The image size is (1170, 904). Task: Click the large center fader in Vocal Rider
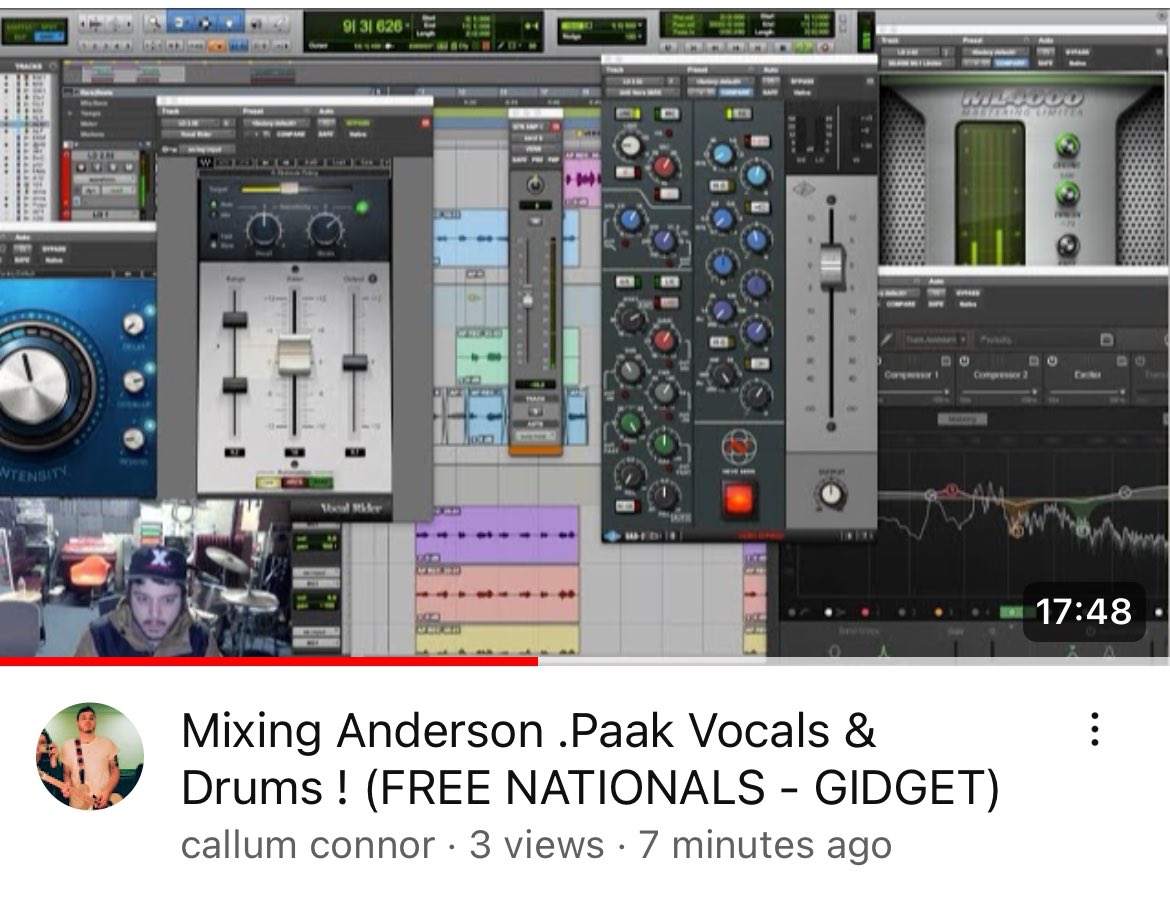point(295,356)
